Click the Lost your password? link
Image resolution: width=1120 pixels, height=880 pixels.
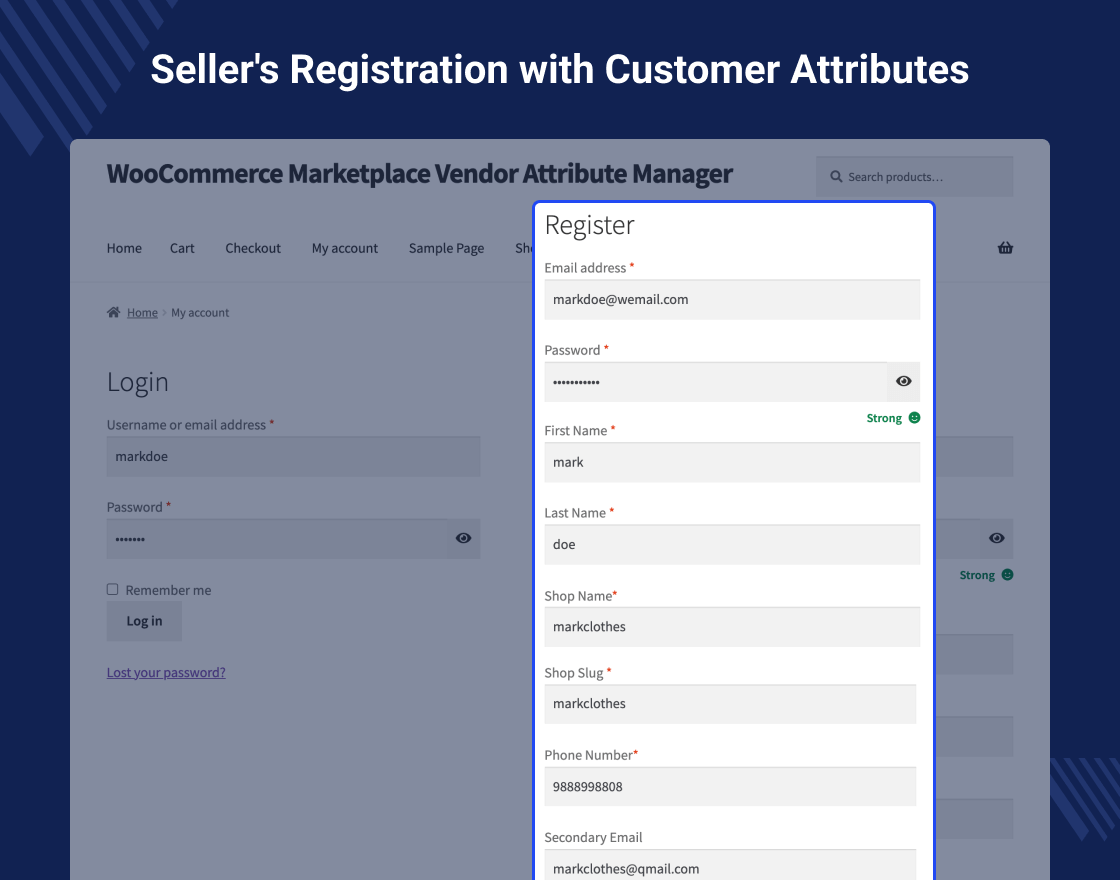coord(166,672)
